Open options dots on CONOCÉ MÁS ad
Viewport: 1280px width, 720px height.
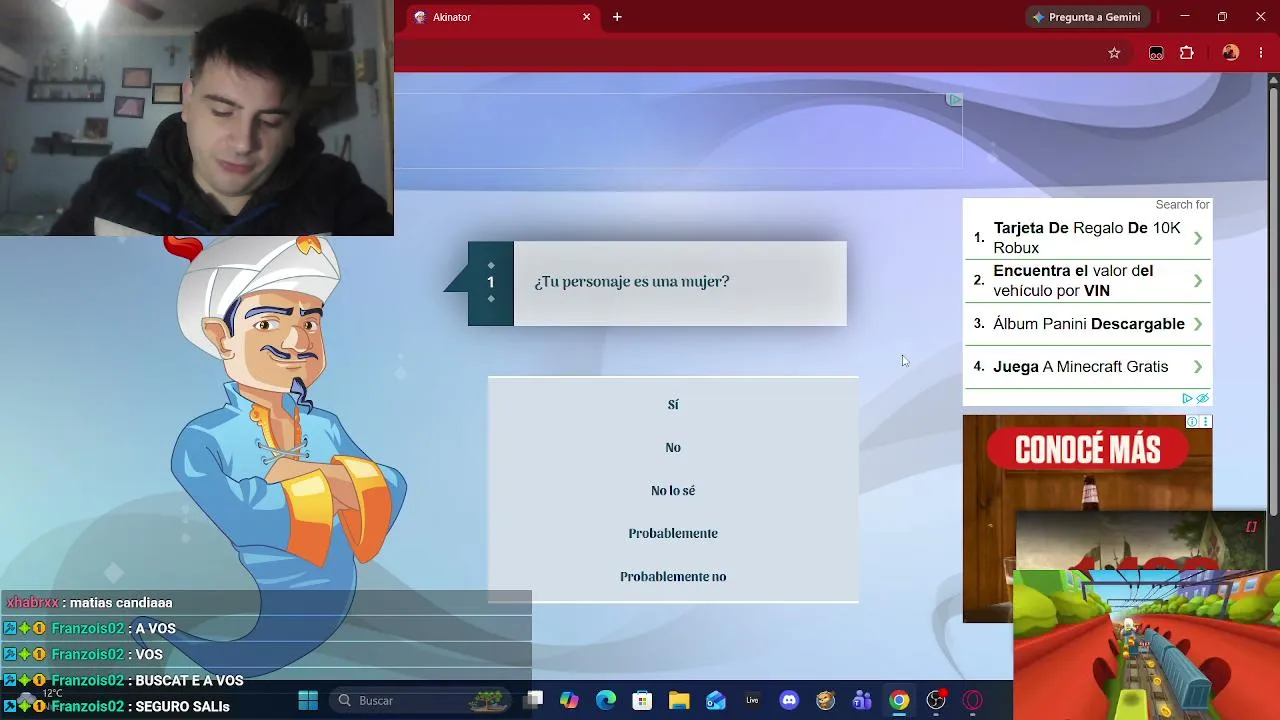coord(1206,422)
